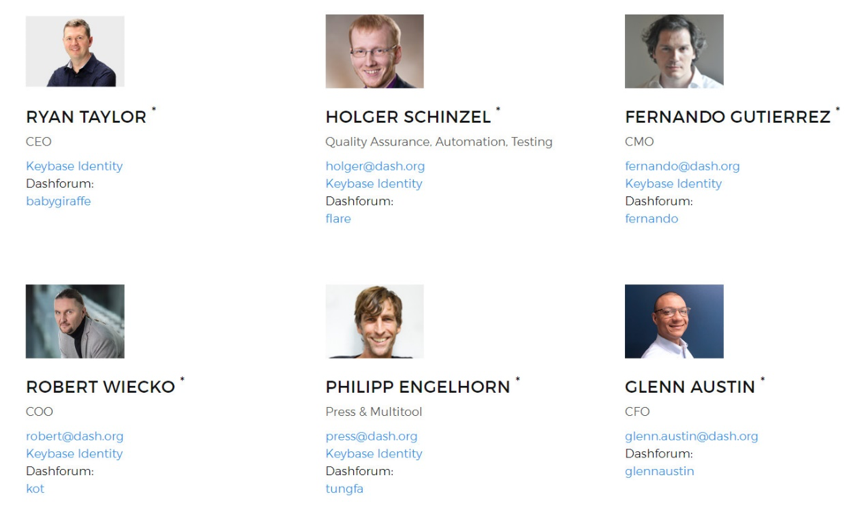Viewport: 865px width, 506px height.
Task: Click fernando@dash.org email link
Action: [x=682, y=166]
